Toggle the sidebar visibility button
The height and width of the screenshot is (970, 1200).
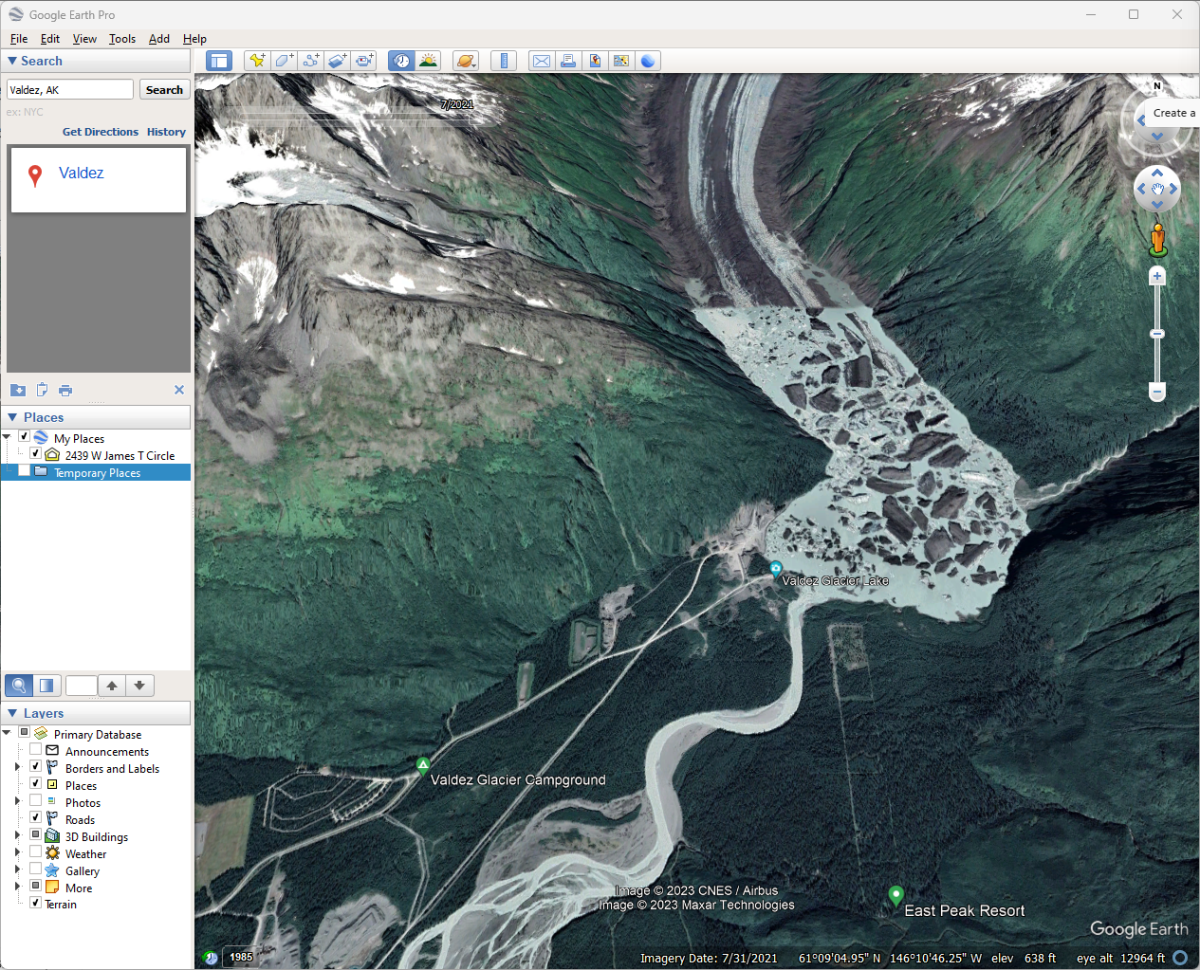click(218, 61)
